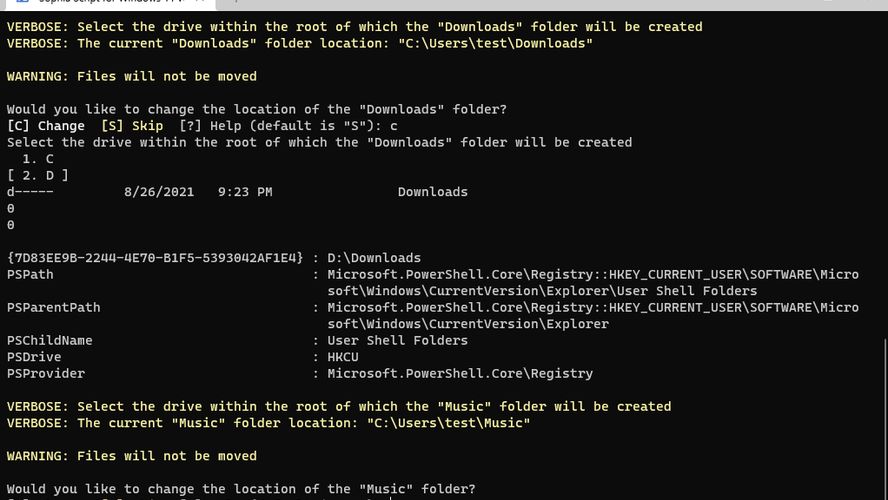Image resolution: width=888 pixels, height=500 pixels.
Task: Click the "[?] Help" prompt option
Action: [202, 126]
